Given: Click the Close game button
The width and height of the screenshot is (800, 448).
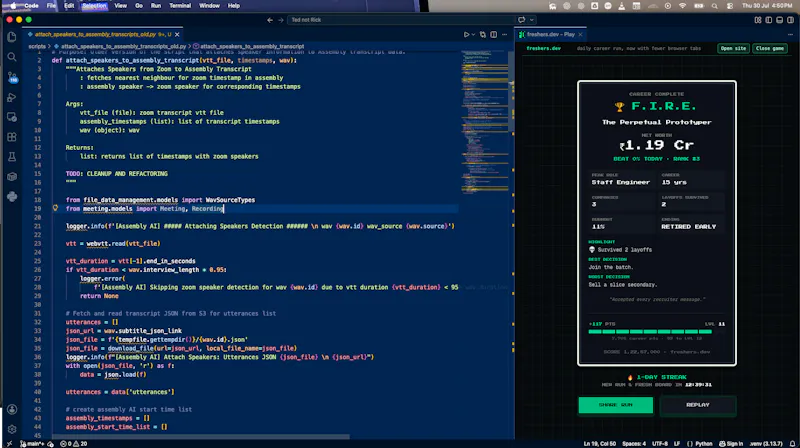Looking at the screenshot, I should coord(769,48).
